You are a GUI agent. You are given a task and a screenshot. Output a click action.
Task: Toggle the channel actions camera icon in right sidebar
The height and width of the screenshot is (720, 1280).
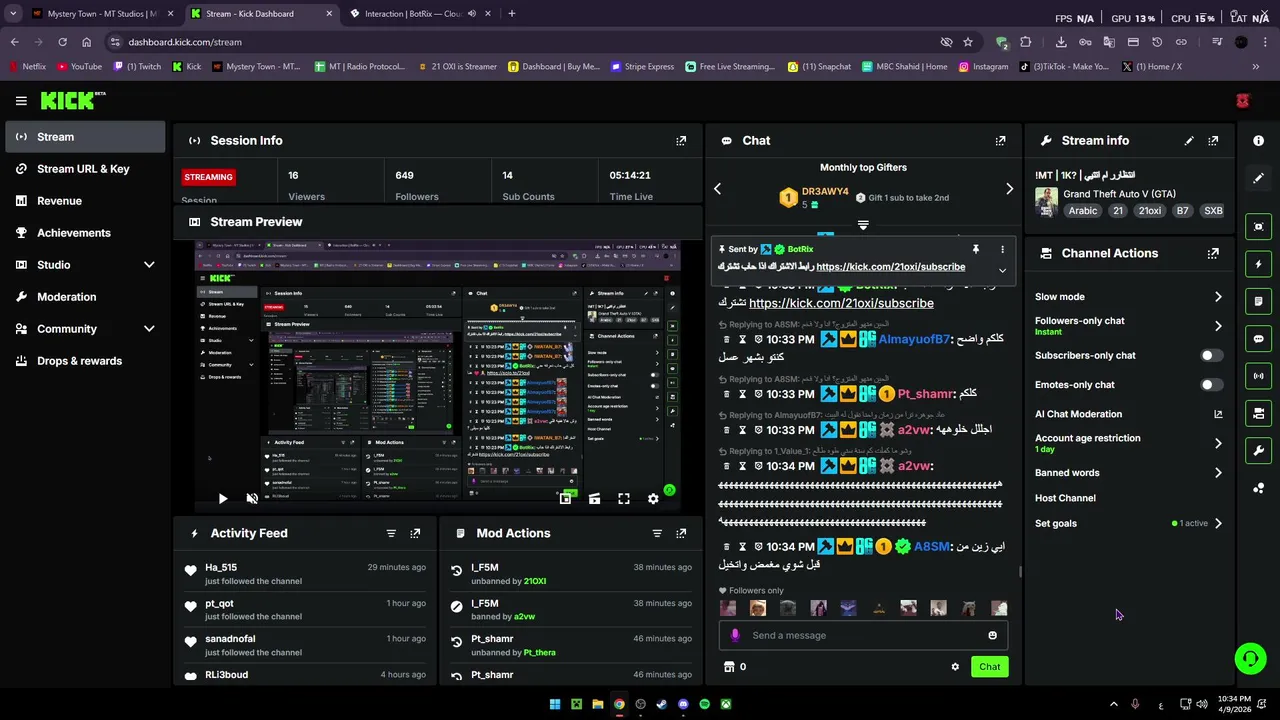click(x=1258, y=413)
